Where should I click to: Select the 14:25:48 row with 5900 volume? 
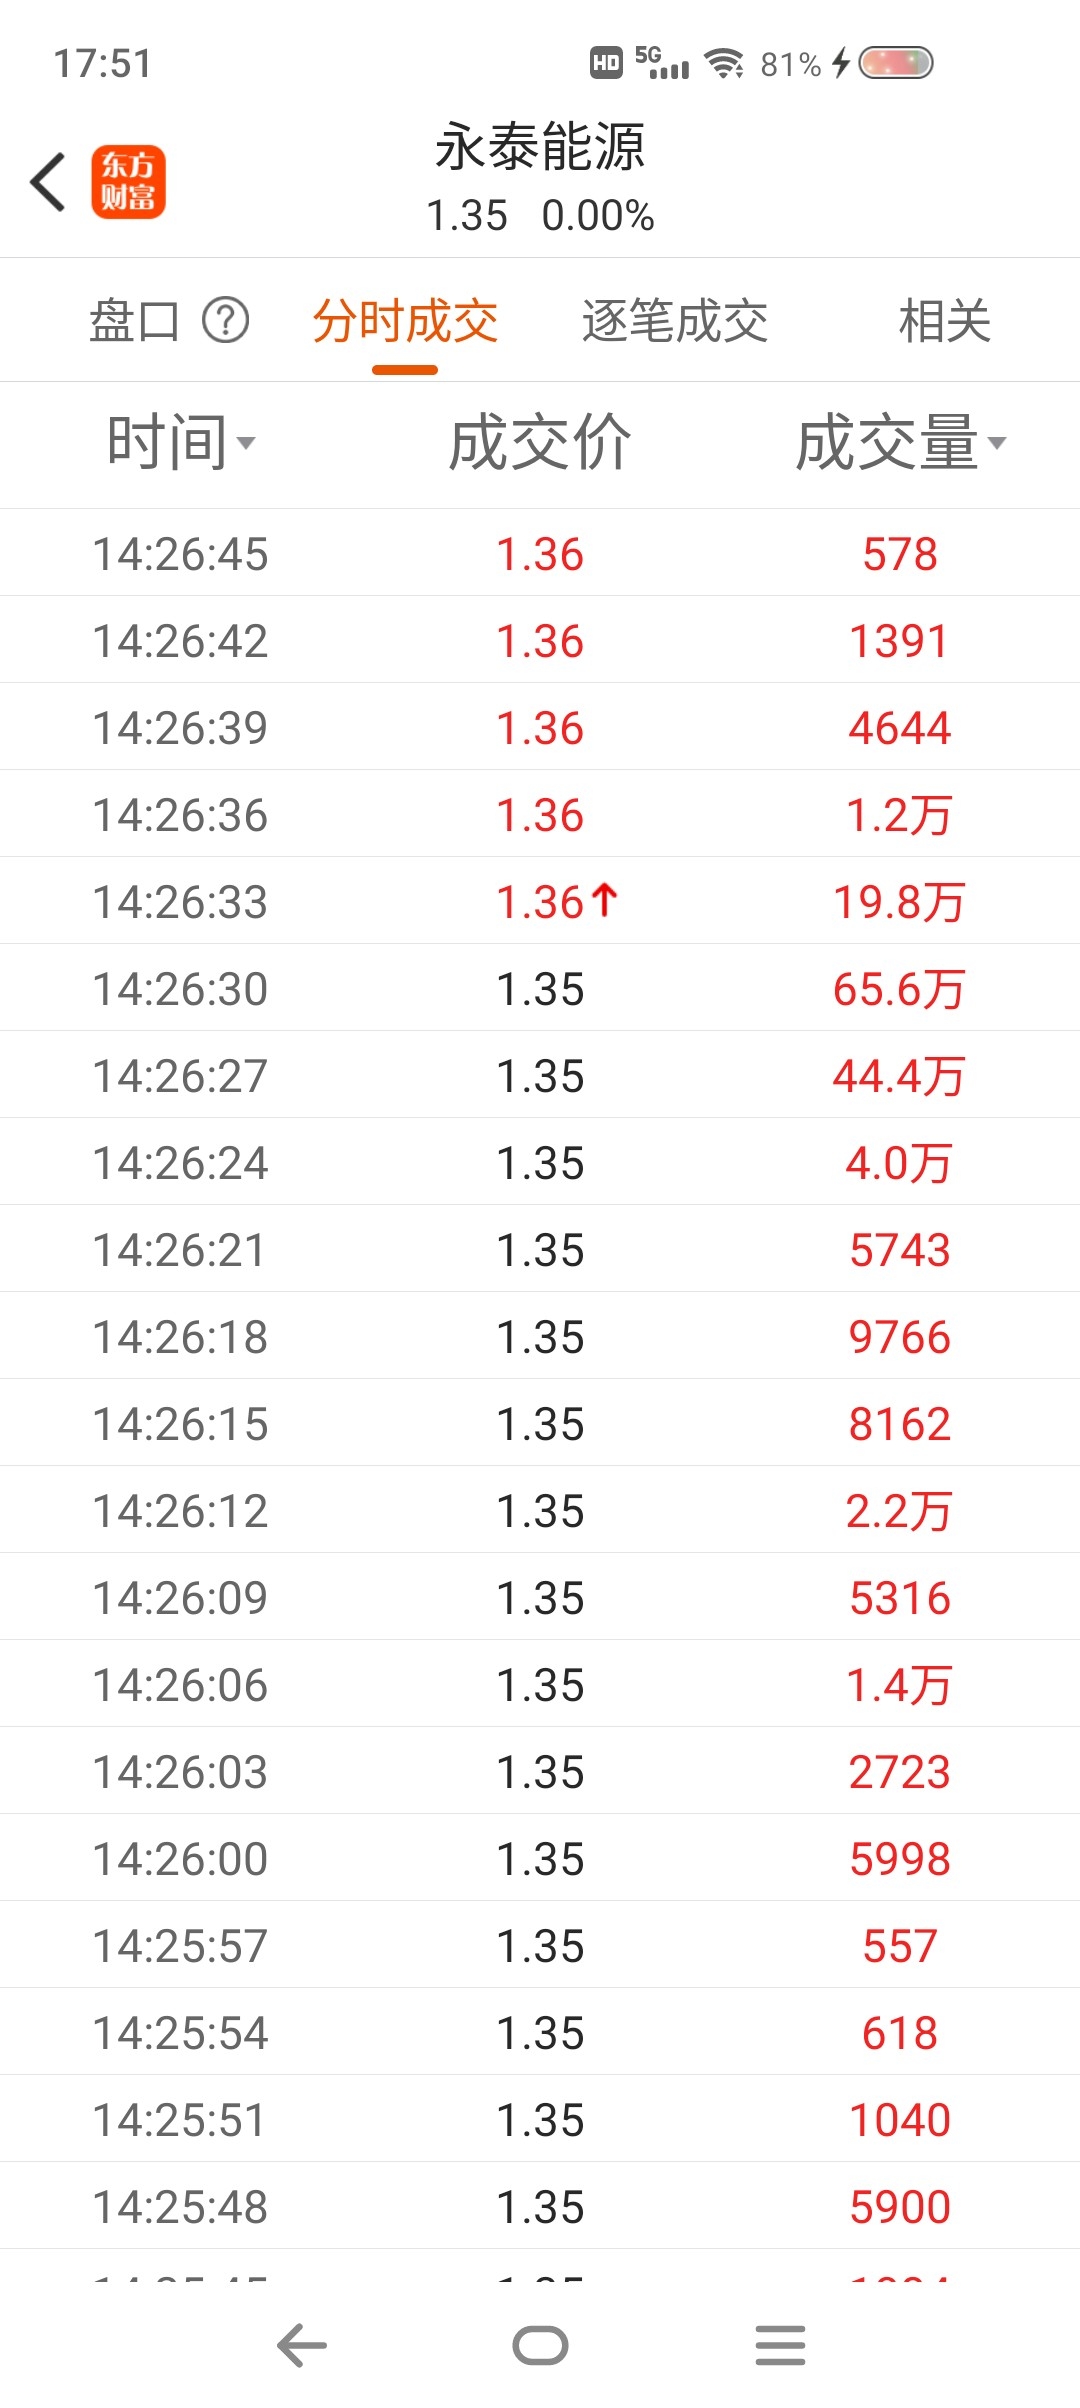coord(540,2205)
